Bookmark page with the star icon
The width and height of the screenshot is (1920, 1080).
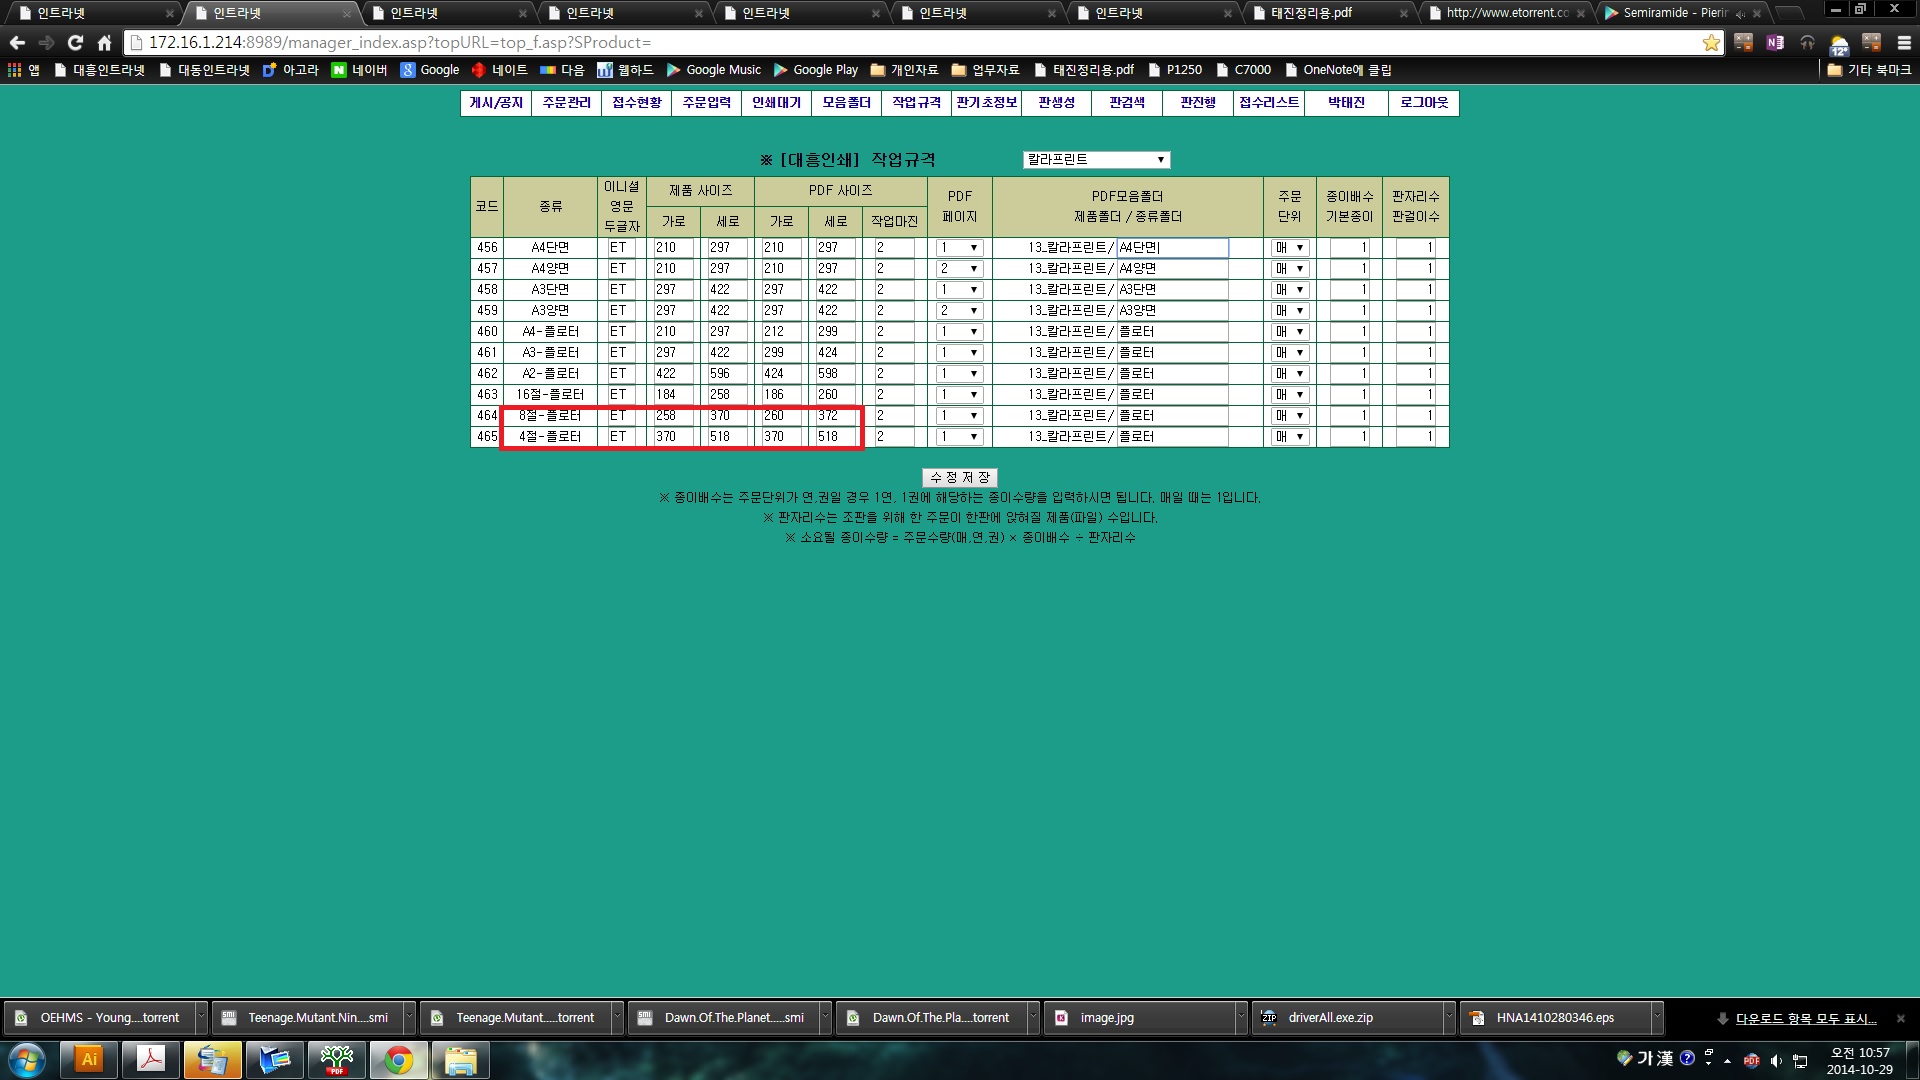[1711, 43]
